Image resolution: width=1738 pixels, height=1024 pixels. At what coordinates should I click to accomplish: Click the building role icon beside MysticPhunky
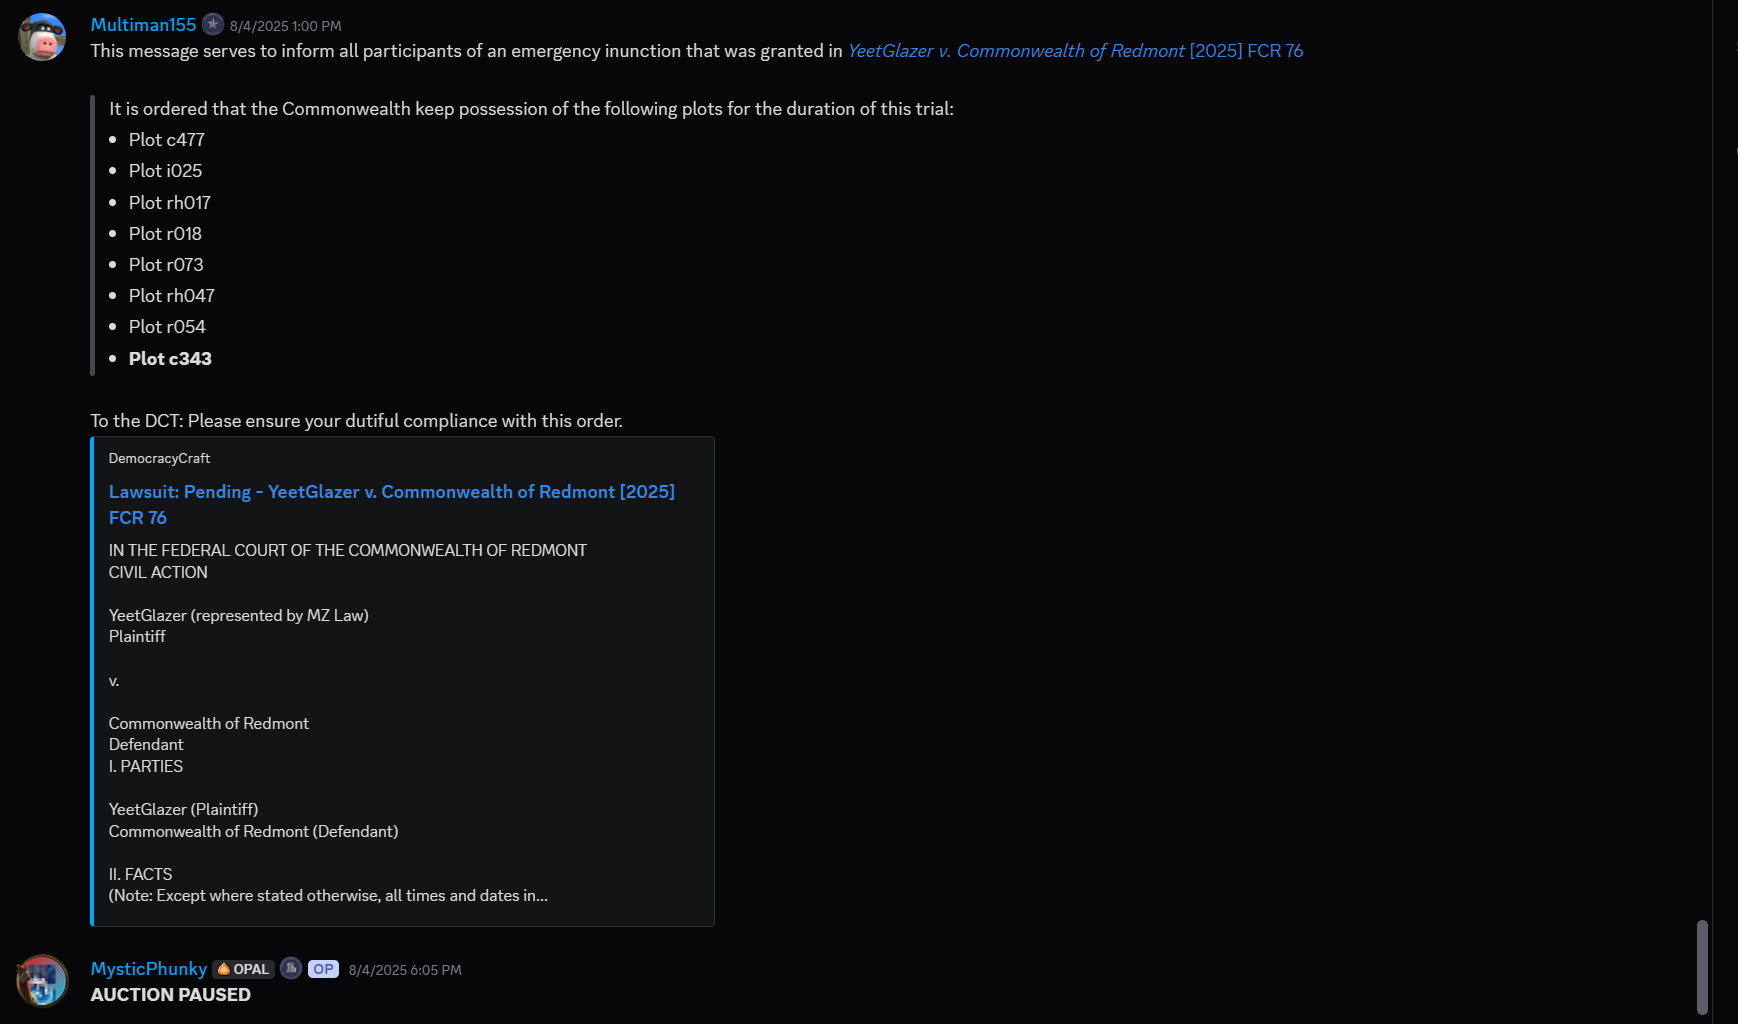(x=291, y=968)
